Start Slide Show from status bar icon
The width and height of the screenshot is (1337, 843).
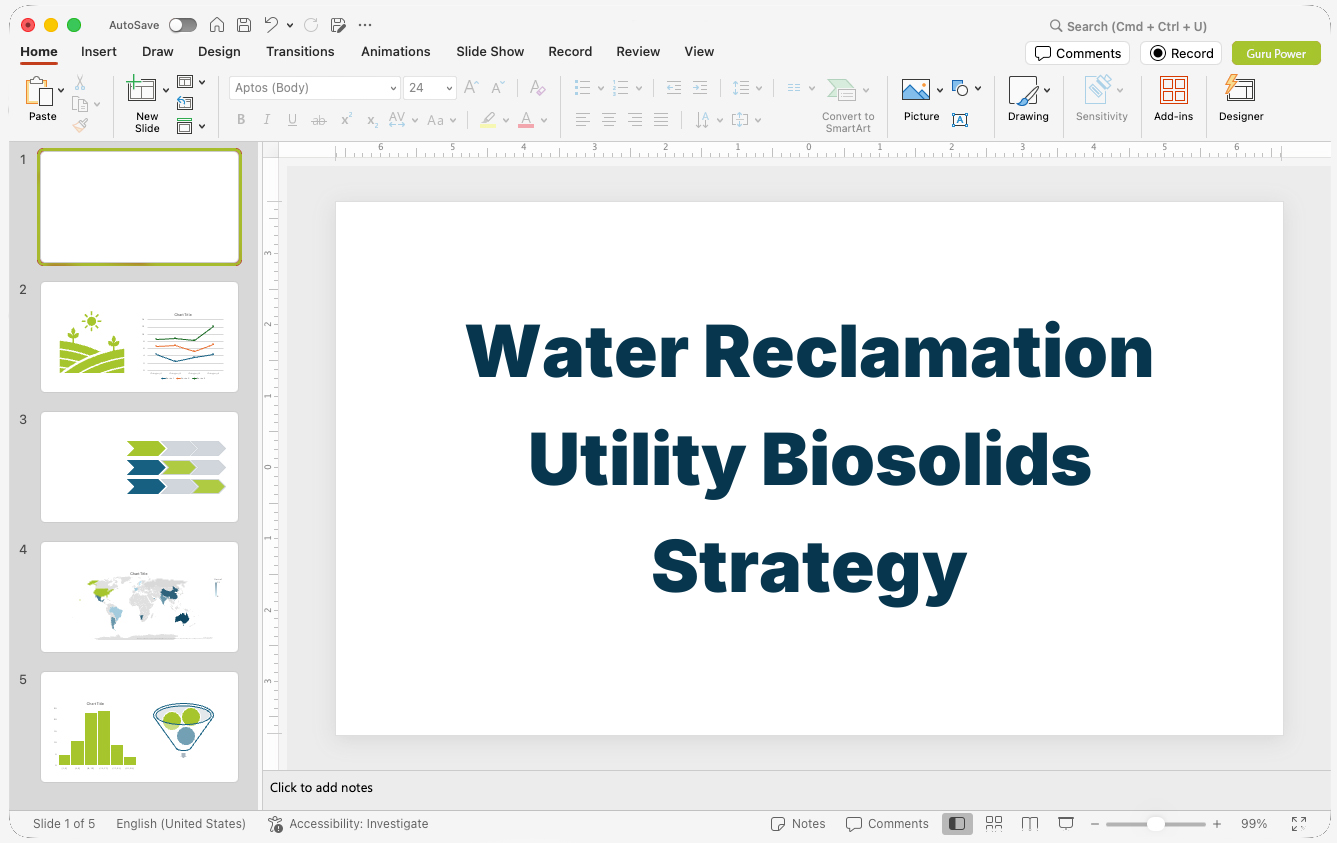point(1066,823)
